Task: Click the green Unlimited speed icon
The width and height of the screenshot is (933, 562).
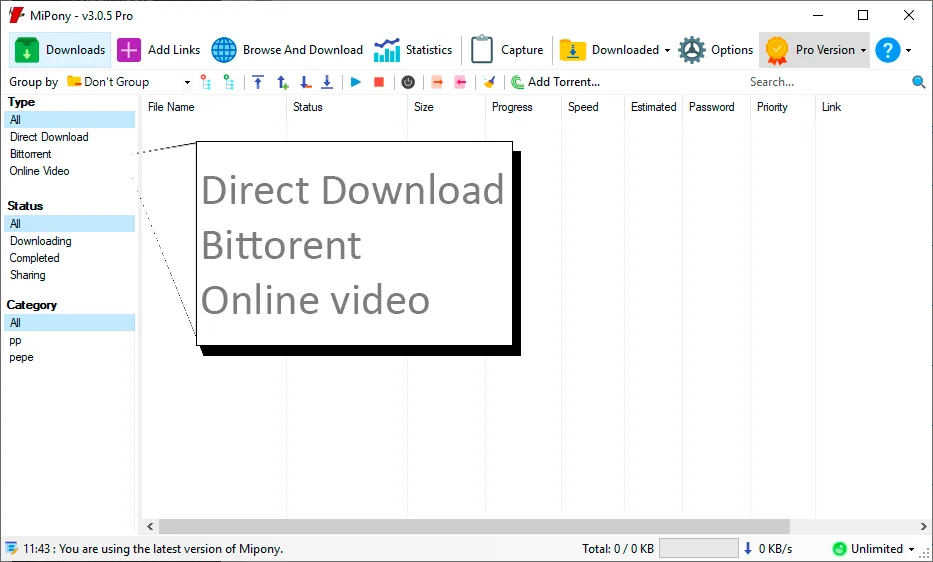Action: pyautogui.click(x=840, y=549)
